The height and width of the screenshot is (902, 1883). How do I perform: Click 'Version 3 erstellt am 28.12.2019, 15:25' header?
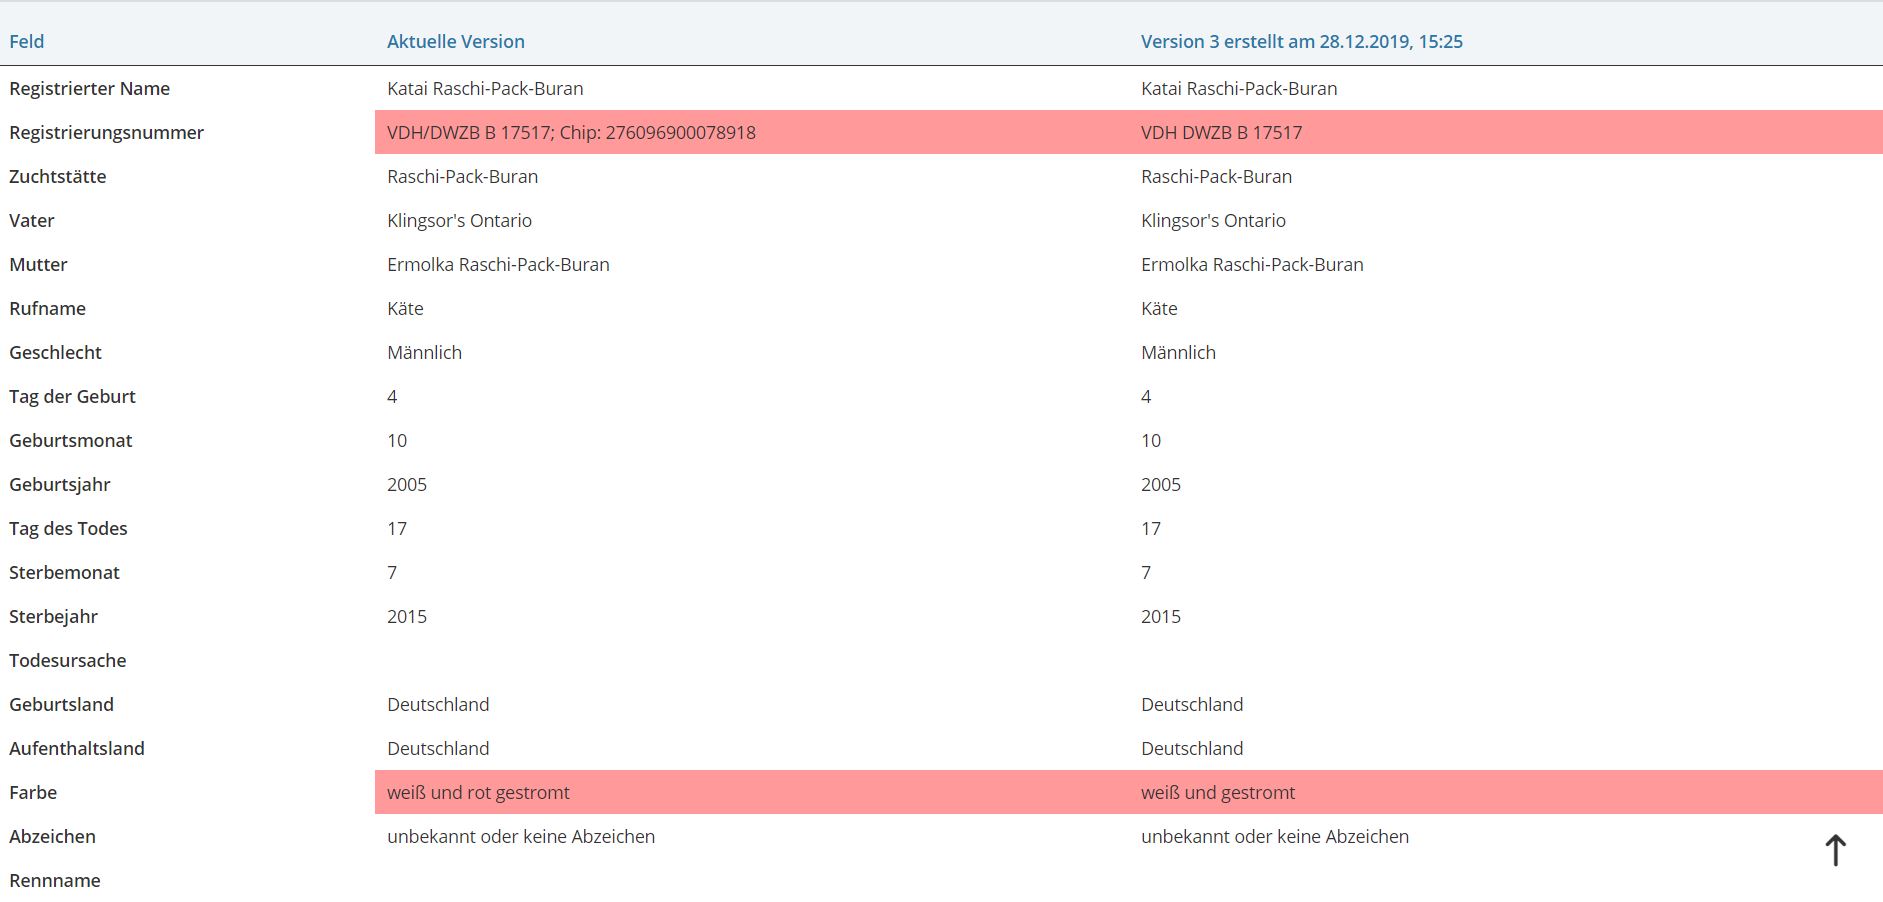point(1302,41)
